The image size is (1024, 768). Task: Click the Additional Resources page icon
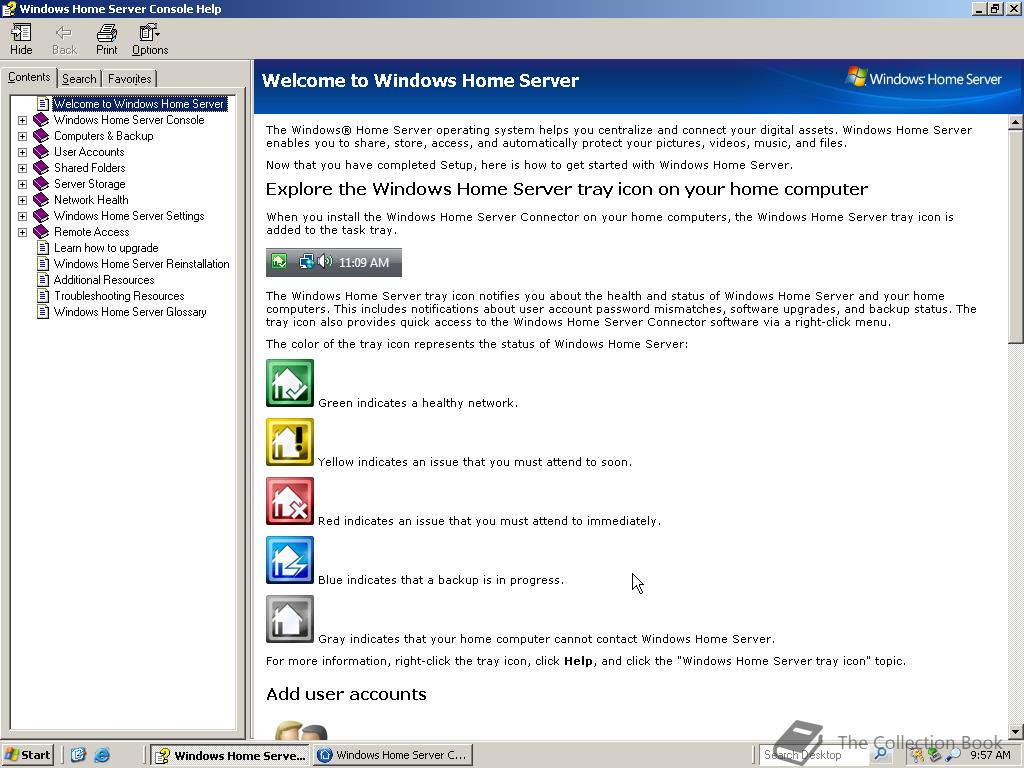(43, 280)
